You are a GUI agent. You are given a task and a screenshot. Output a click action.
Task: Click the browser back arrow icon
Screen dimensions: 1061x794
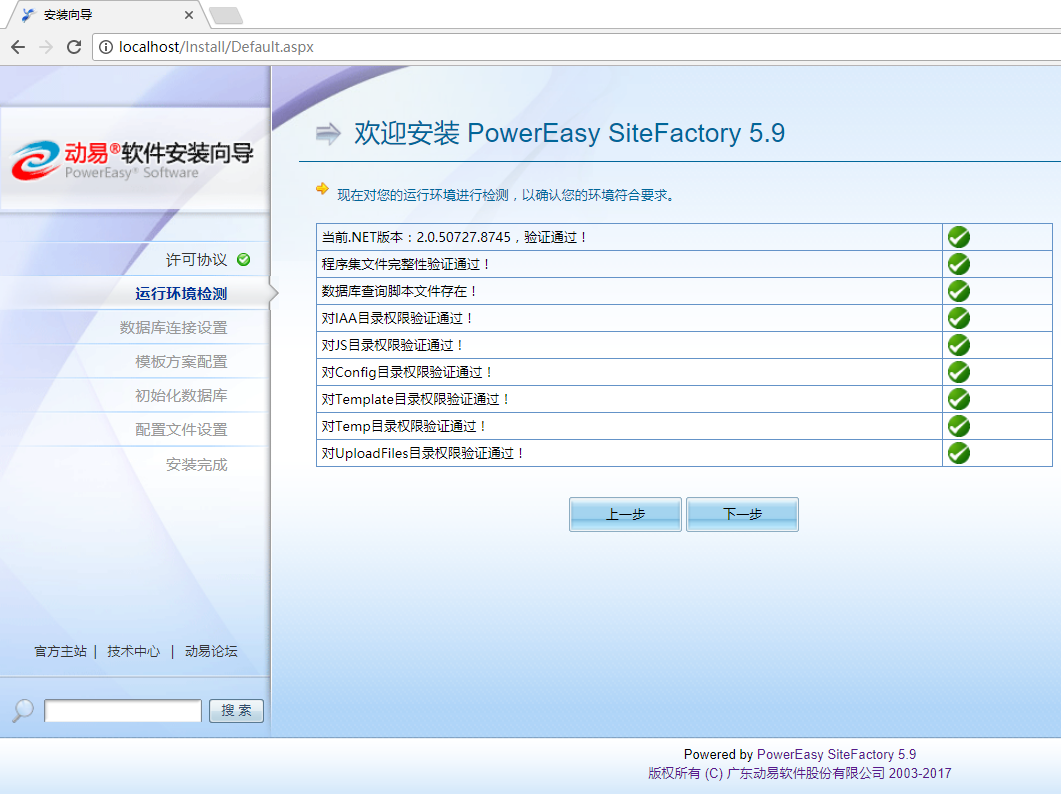(x=18, y=47)
